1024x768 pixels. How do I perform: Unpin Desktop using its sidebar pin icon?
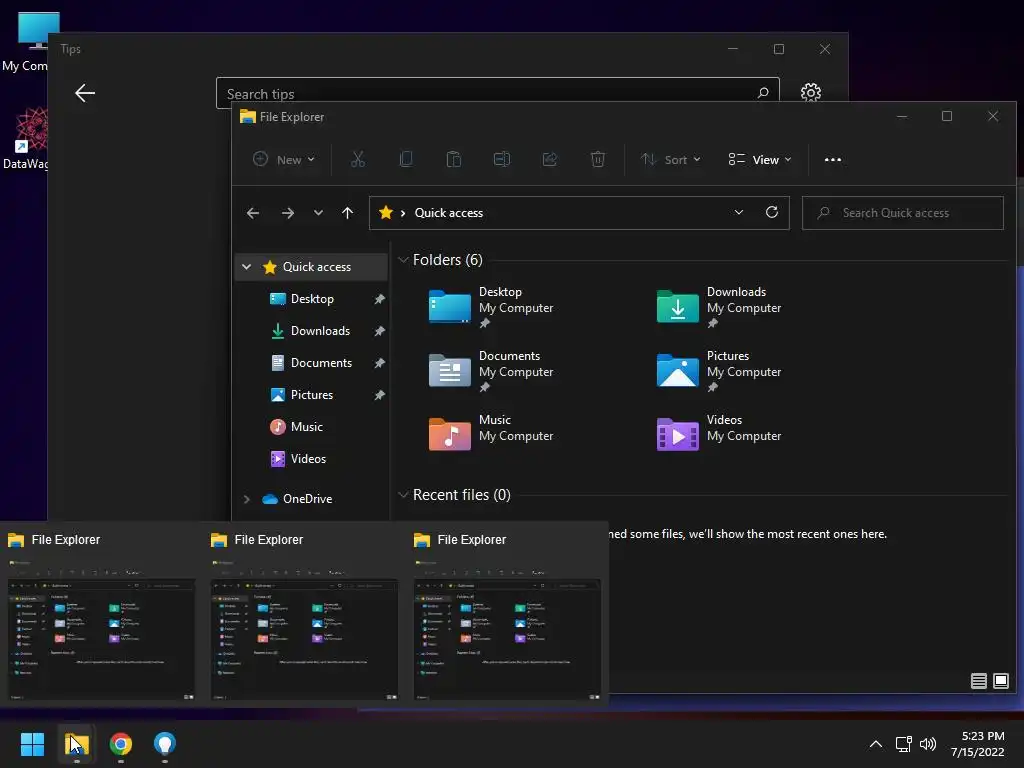point(379,299)
